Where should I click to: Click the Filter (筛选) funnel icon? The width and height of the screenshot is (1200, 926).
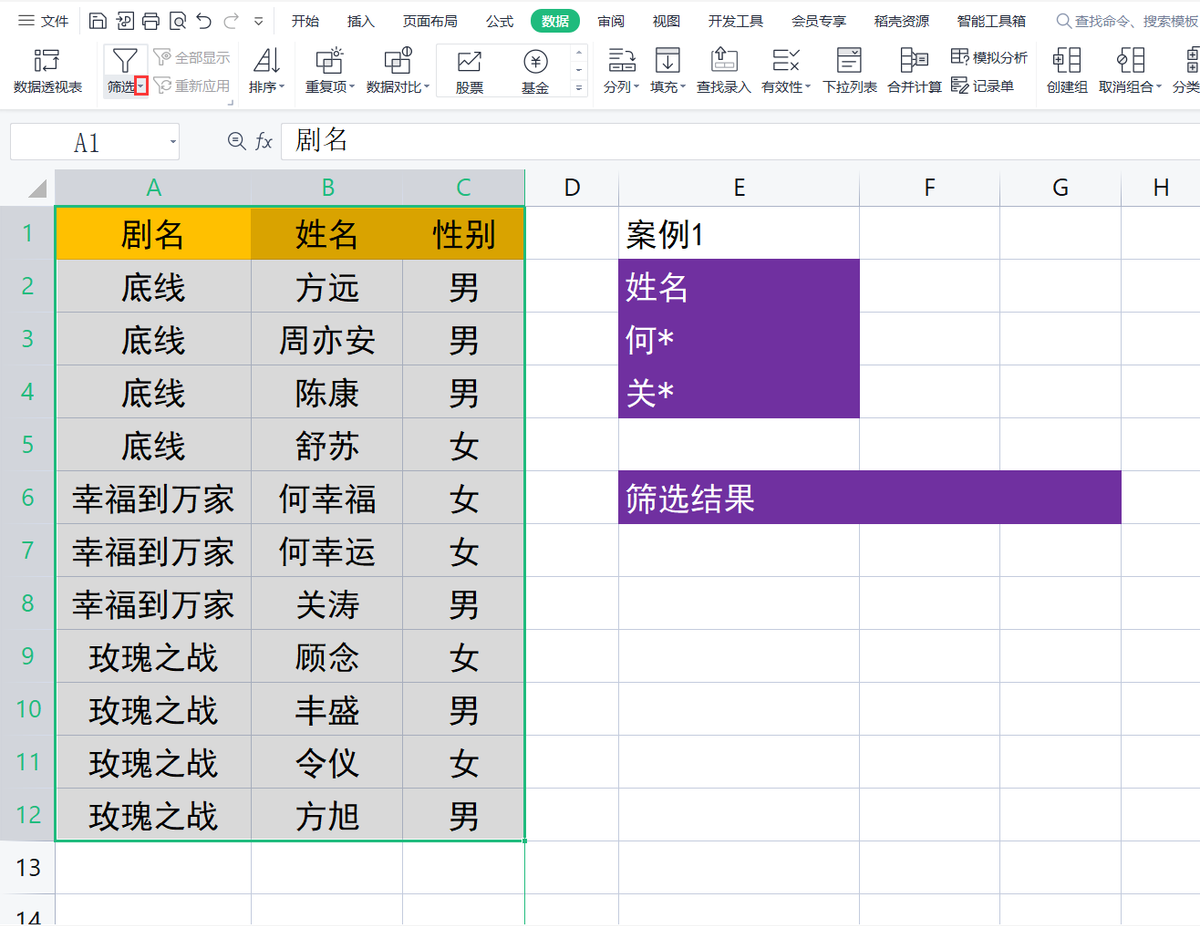point(124,62)
